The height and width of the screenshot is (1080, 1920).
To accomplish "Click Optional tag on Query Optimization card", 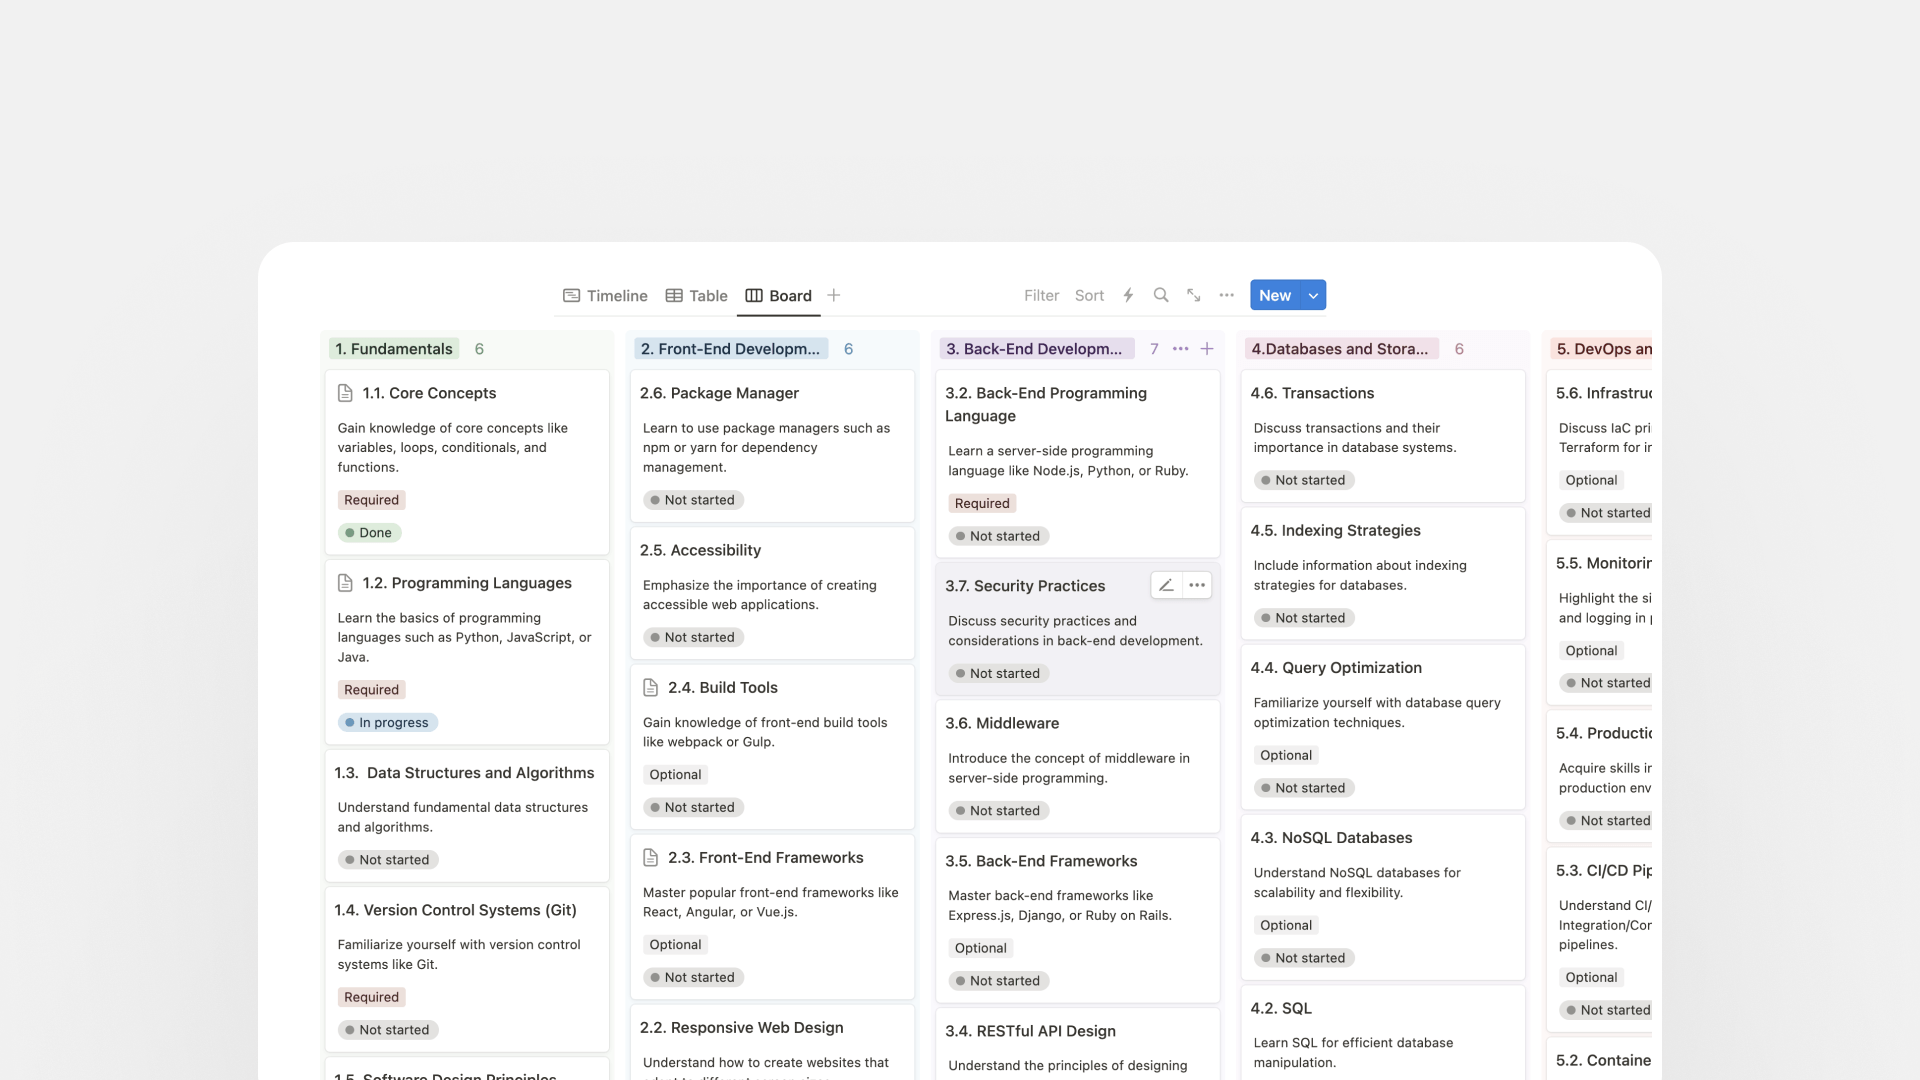I will click(x=1286, y=755).
